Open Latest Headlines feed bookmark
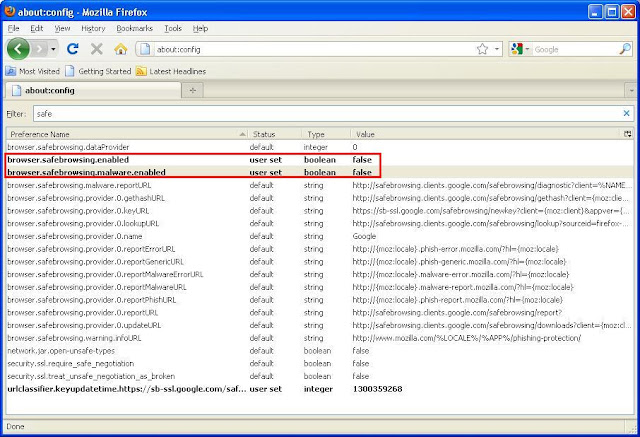Viewport: 640px width, 437px height. coord(171,71)
